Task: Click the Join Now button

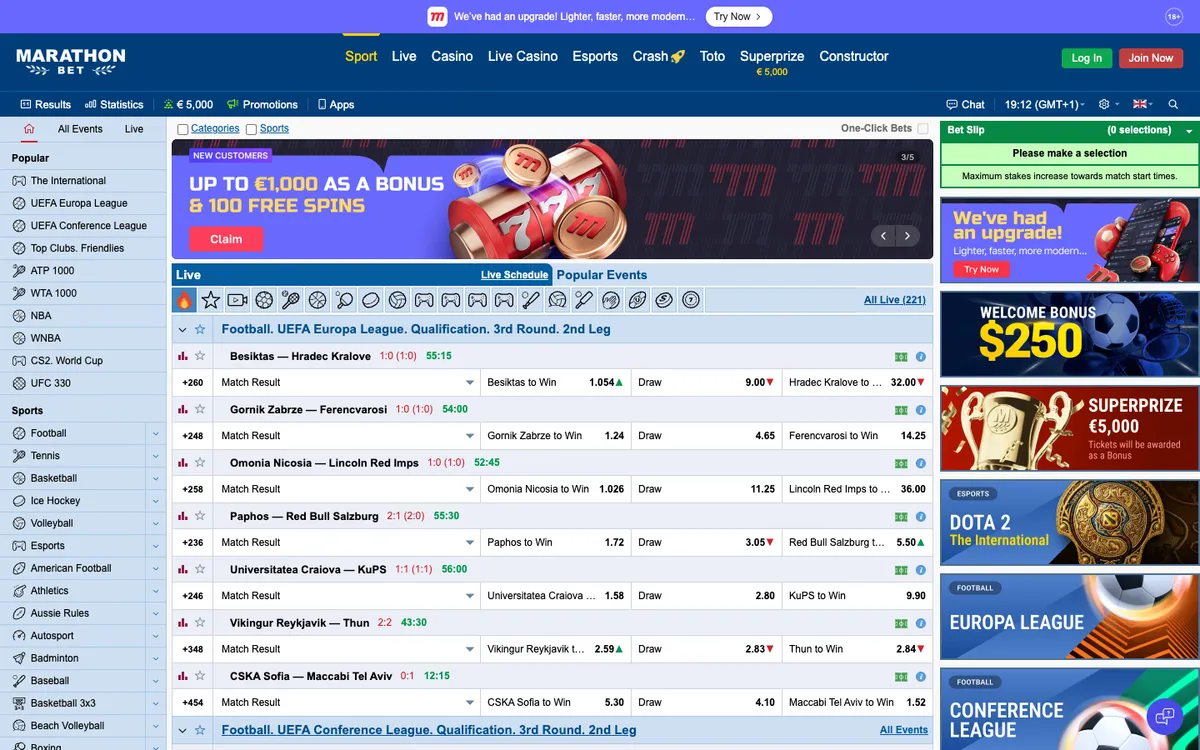Action: click(x=1151, y=58)
